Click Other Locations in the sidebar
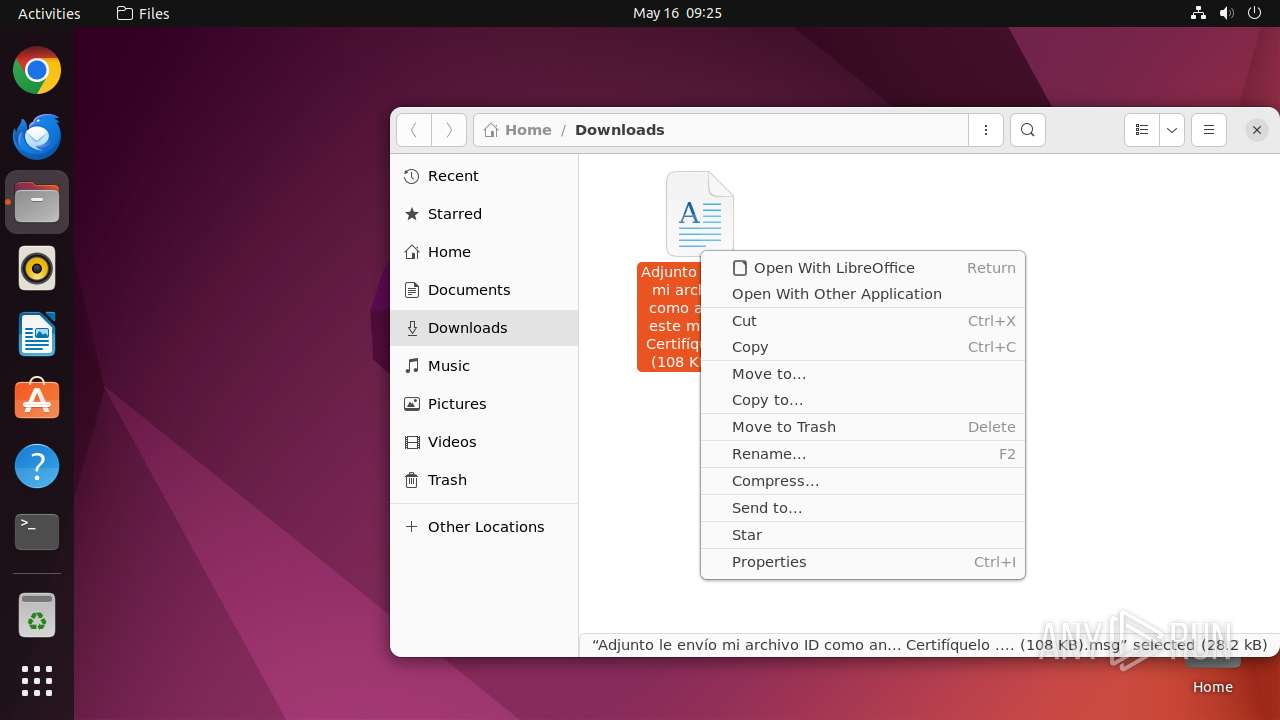Viewport: 1280px width, 720px height. [484, 527]
